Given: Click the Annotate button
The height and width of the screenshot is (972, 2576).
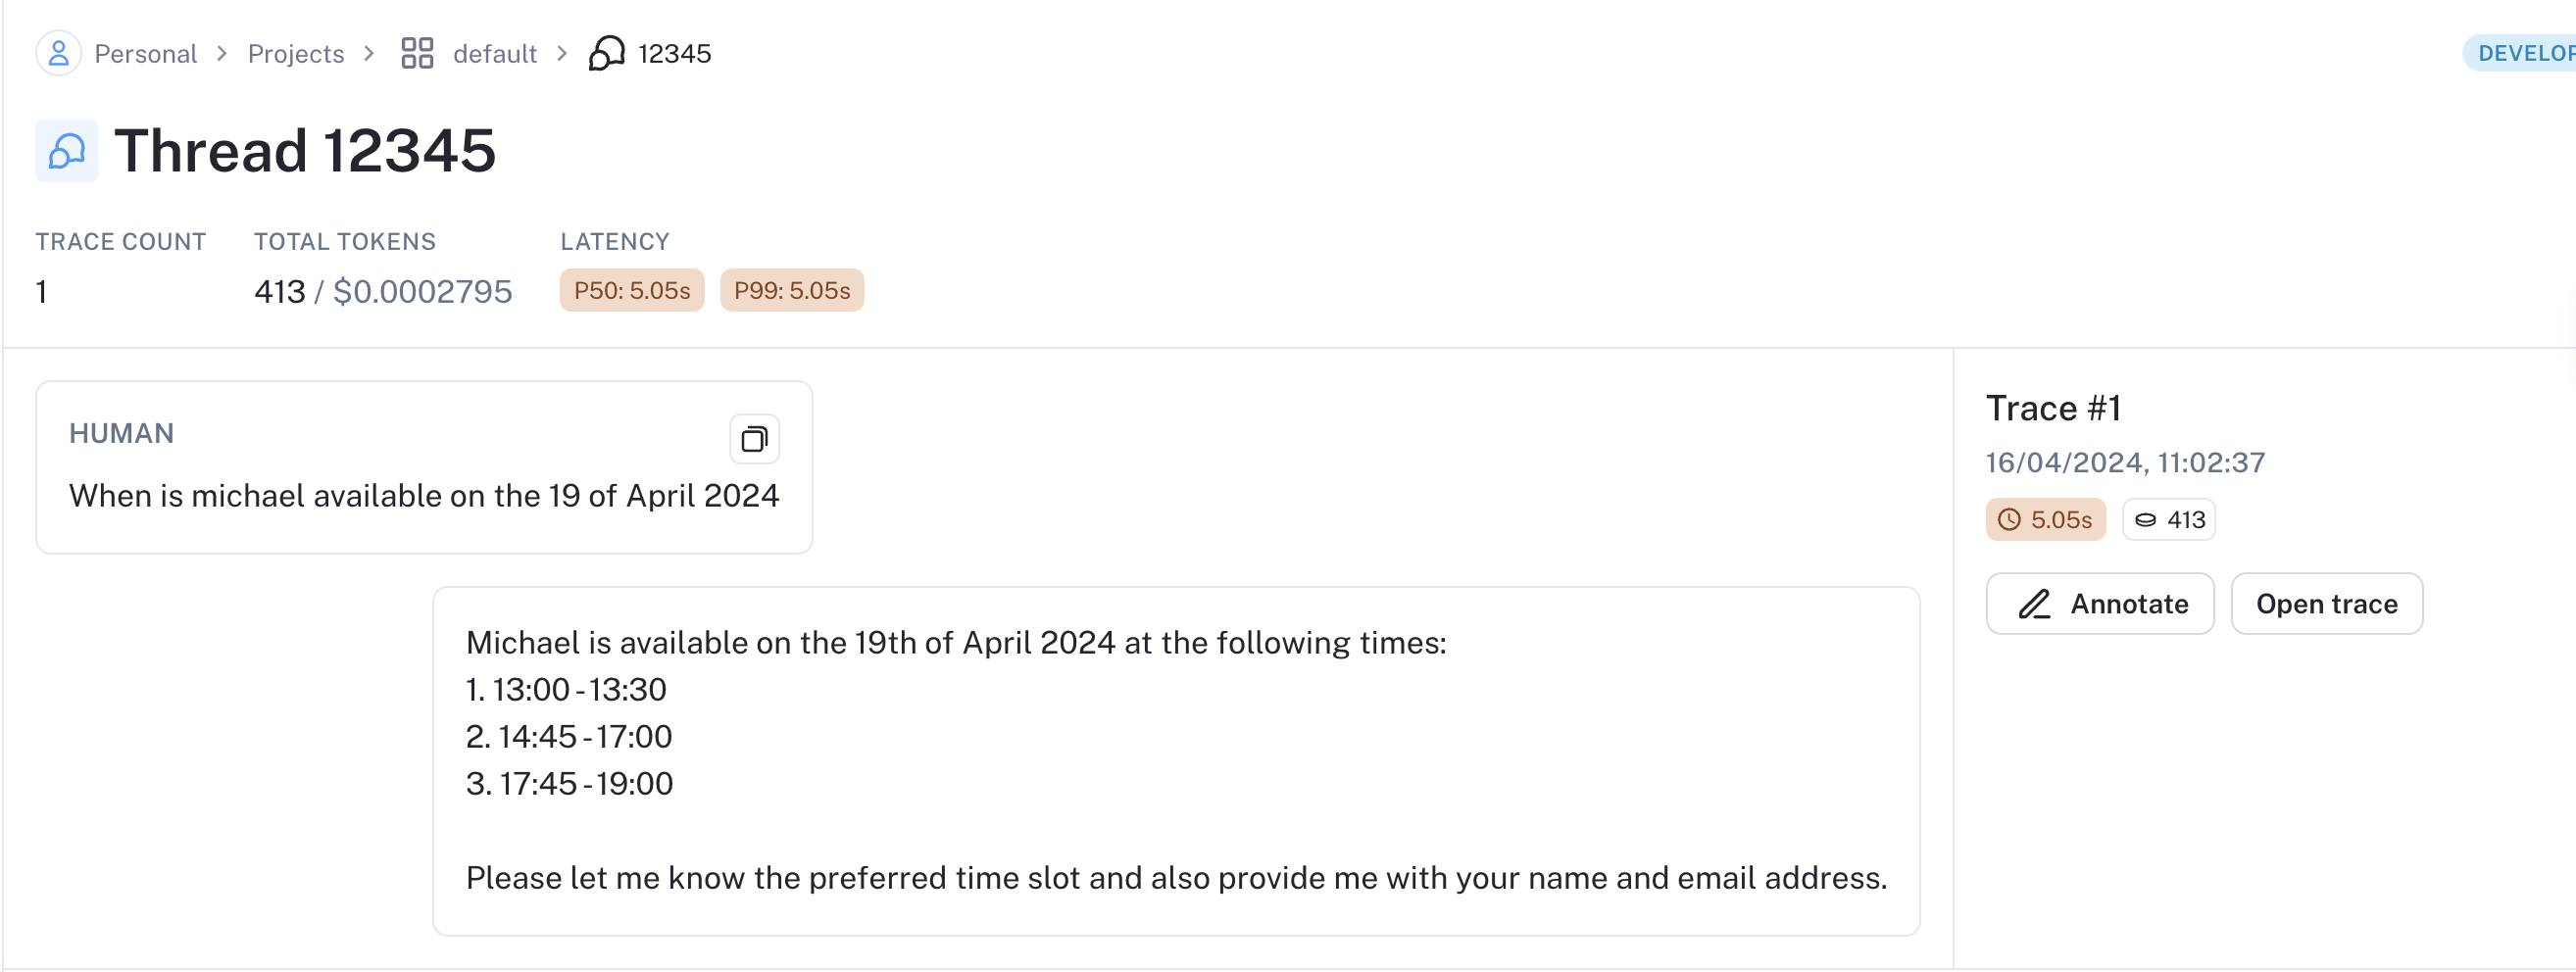Looking at the screenshot, I should click(x=2100, y=604).
